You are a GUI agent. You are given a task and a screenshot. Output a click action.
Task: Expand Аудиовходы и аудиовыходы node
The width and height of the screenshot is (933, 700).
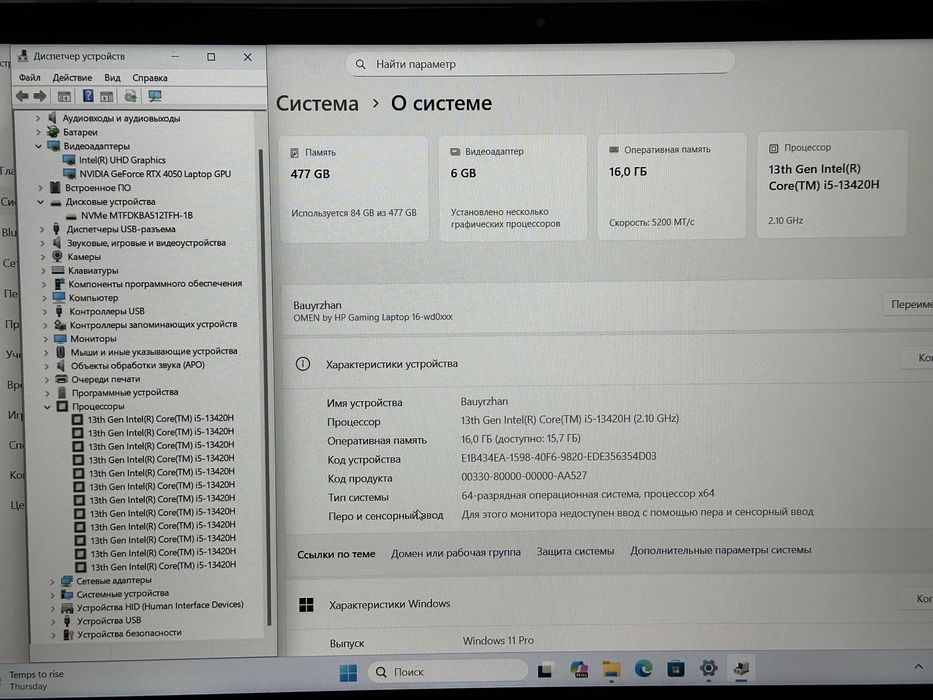tap(37, 118)
